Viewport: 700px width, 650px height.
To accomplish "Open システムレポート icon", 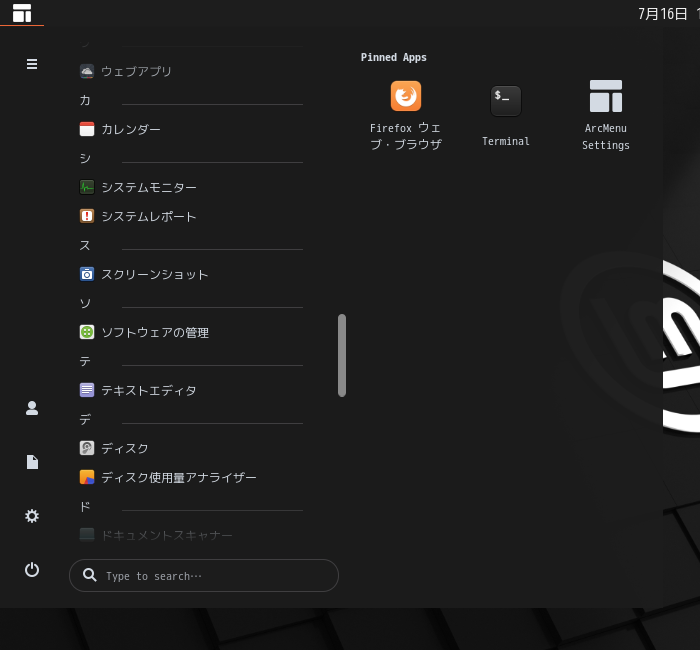I will pyautogui.click(x=87, y=216).
